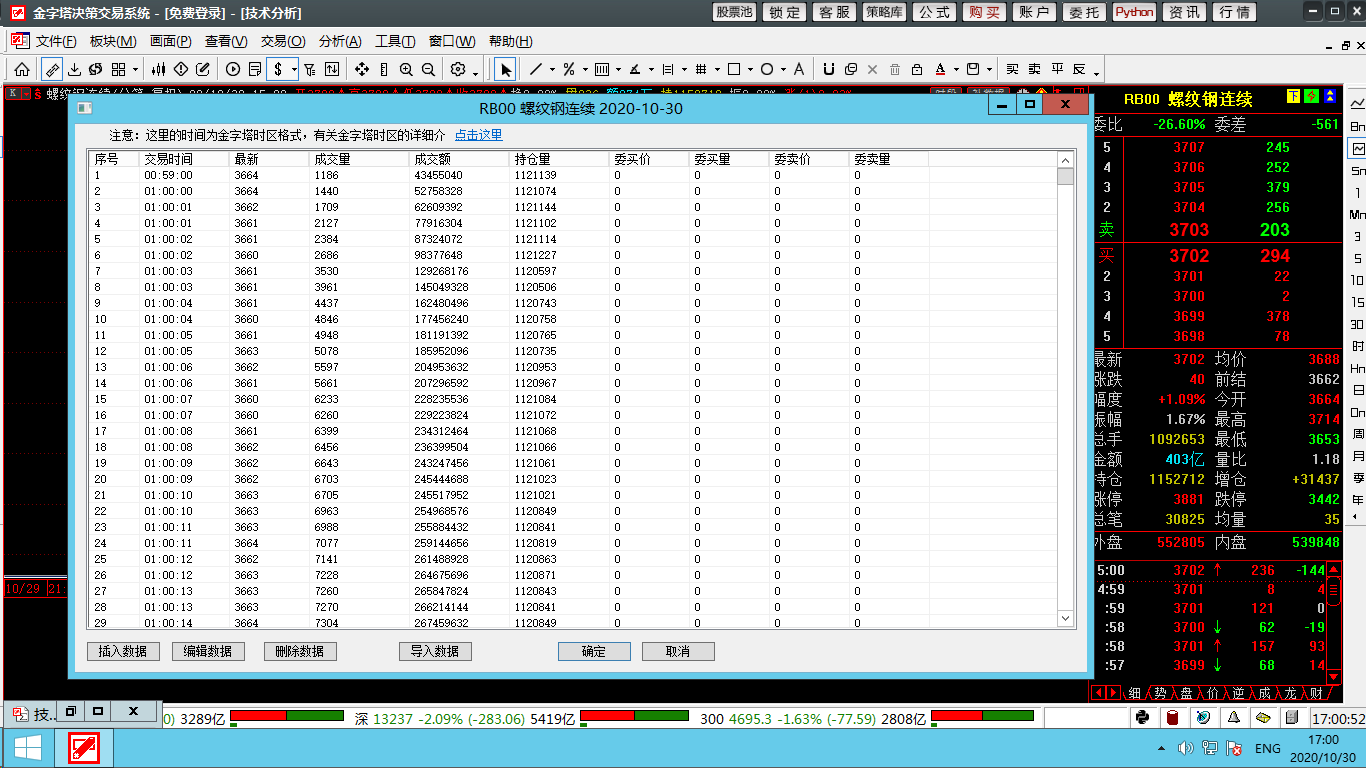Open the 分析(A) menu
The image size is (1366, 768).
point(340,41)
